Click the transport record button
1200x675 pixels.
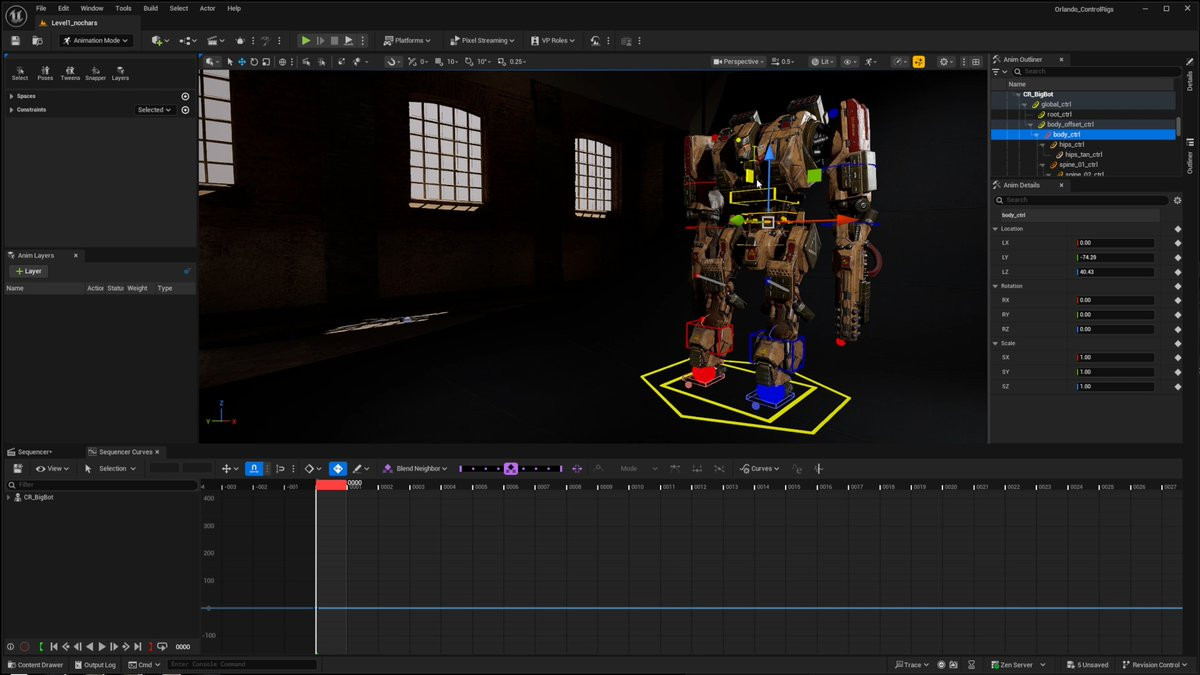(24, 647)
